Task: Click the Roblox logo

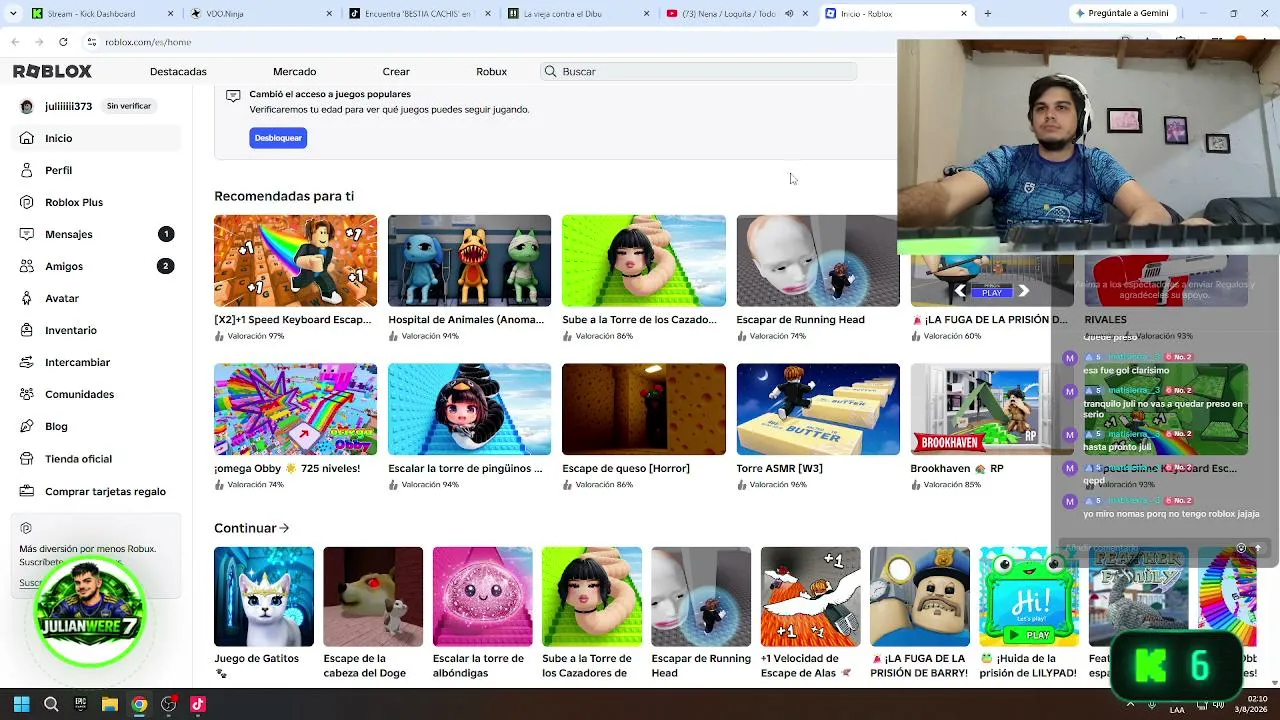Action: click(x=52, y=71)
